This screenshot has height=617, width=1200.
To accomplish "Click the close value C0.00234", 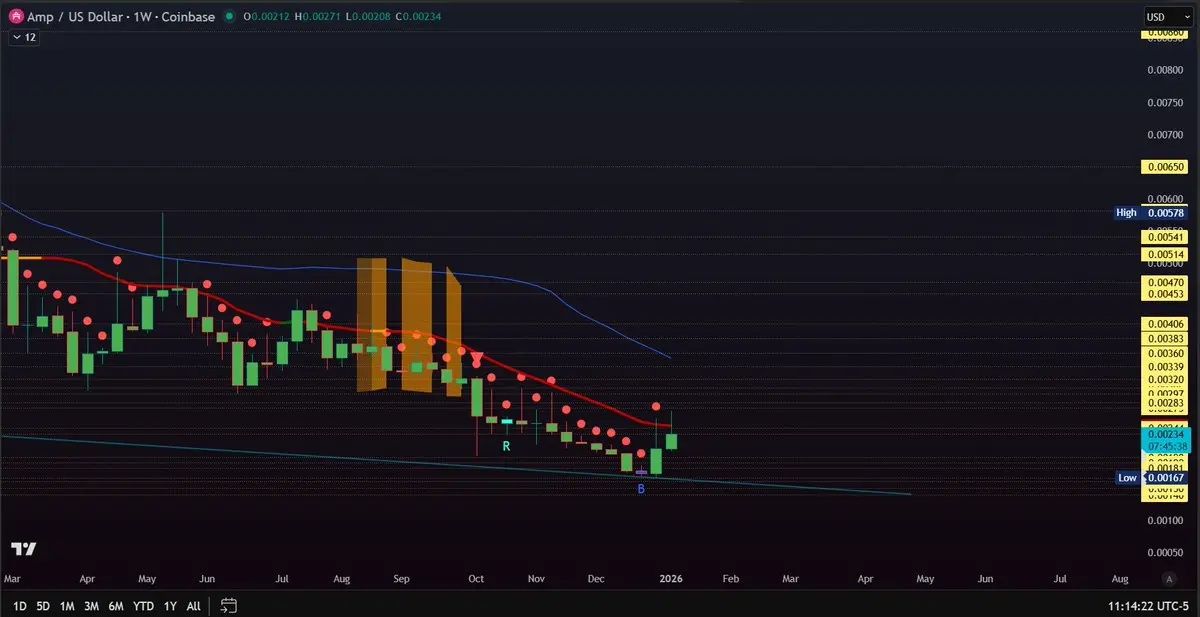I will pyautogui.click(x=417, y=17).
